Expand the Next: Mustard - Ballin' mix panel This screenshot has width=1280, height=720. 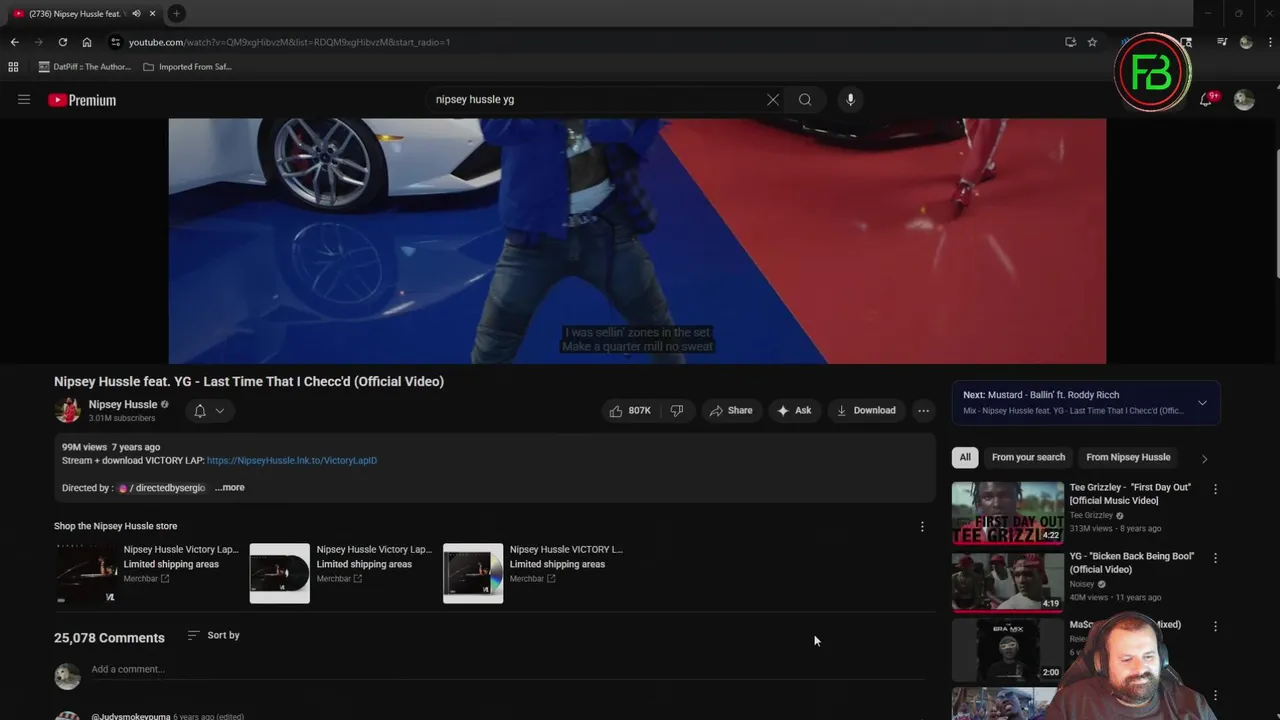pyautogui.click(x=1202, y=403)
